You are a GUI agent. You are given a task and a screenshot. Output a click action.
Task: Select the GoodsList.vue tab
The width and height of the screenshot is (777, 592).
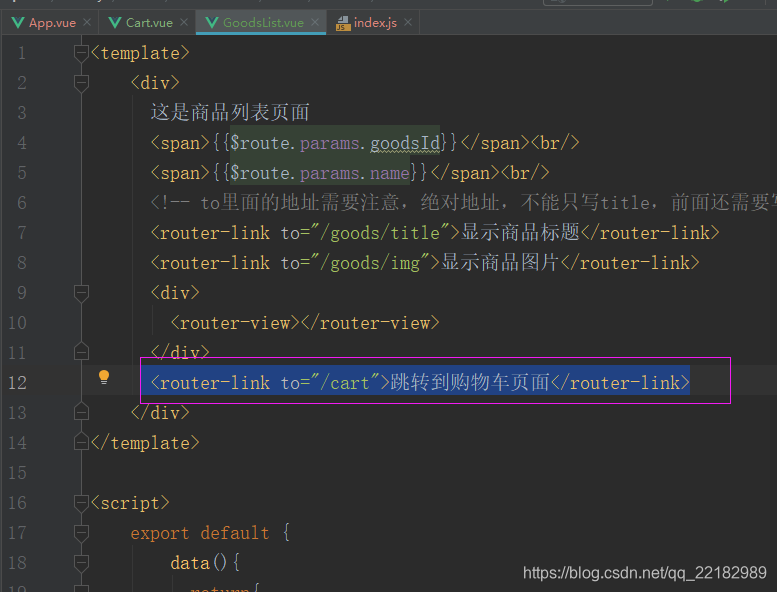(x=263, y=23)
